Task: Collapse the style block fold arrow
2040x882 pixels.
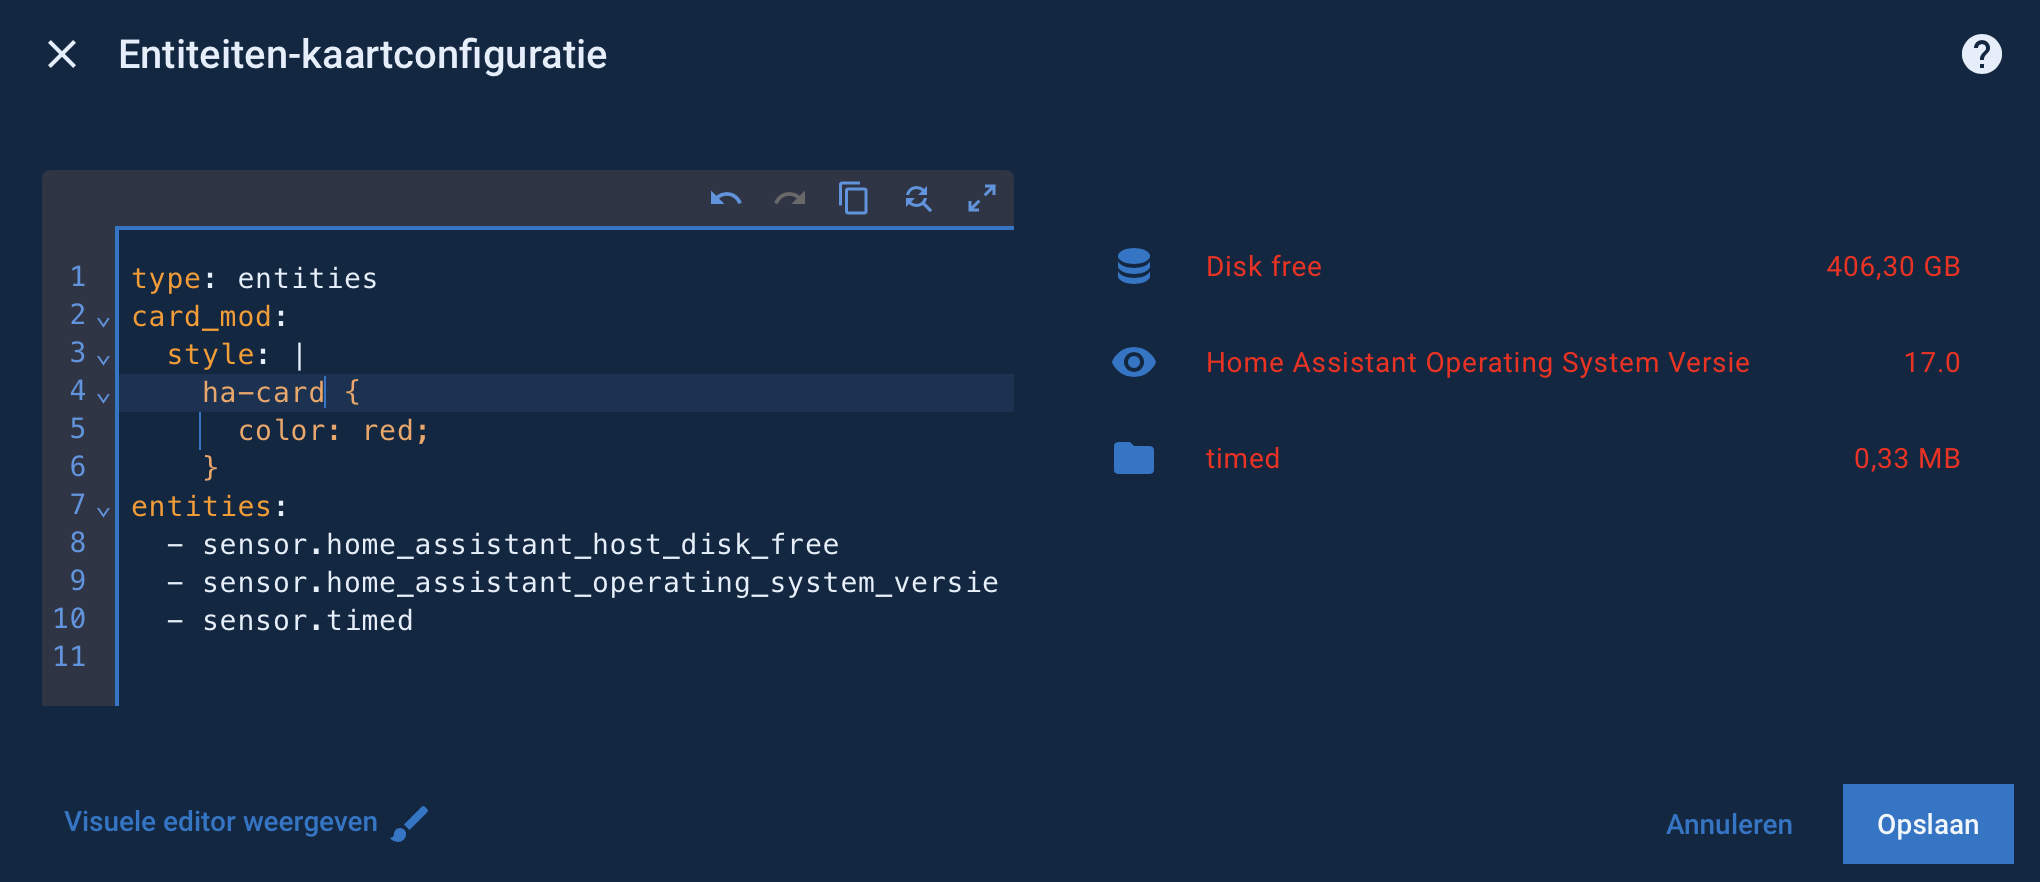Action: click(103, 358)
